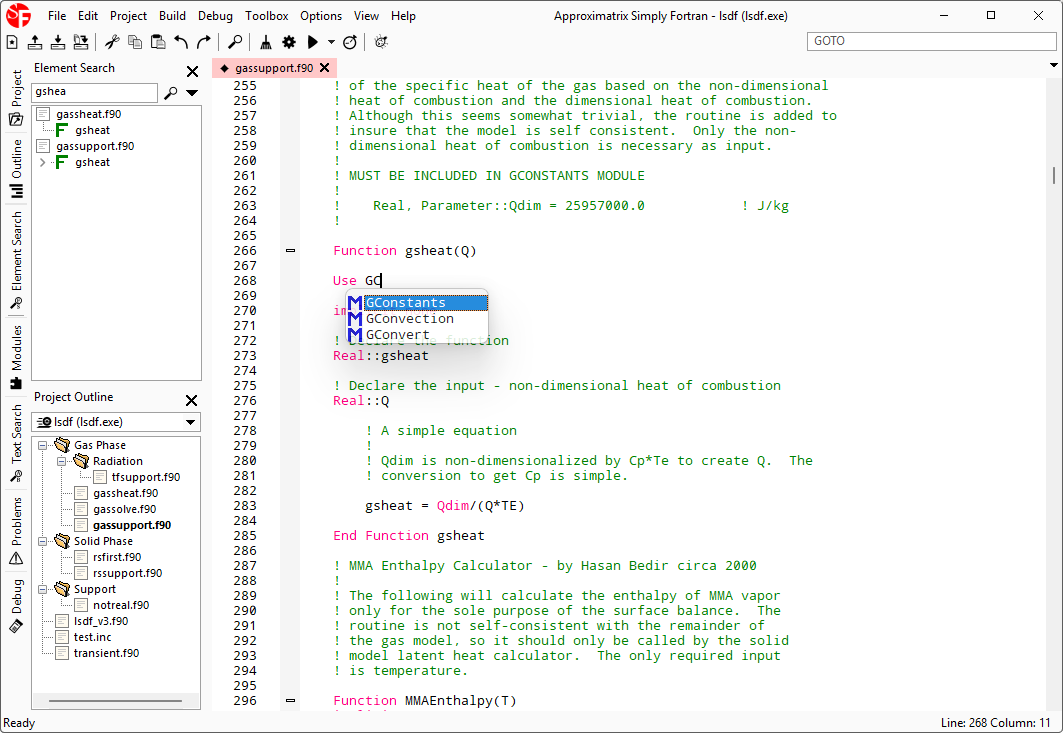The width and height of the screenshot is (1063, 733).
Task: Open the element search options dropdown
Action: [x=193, y=92]
